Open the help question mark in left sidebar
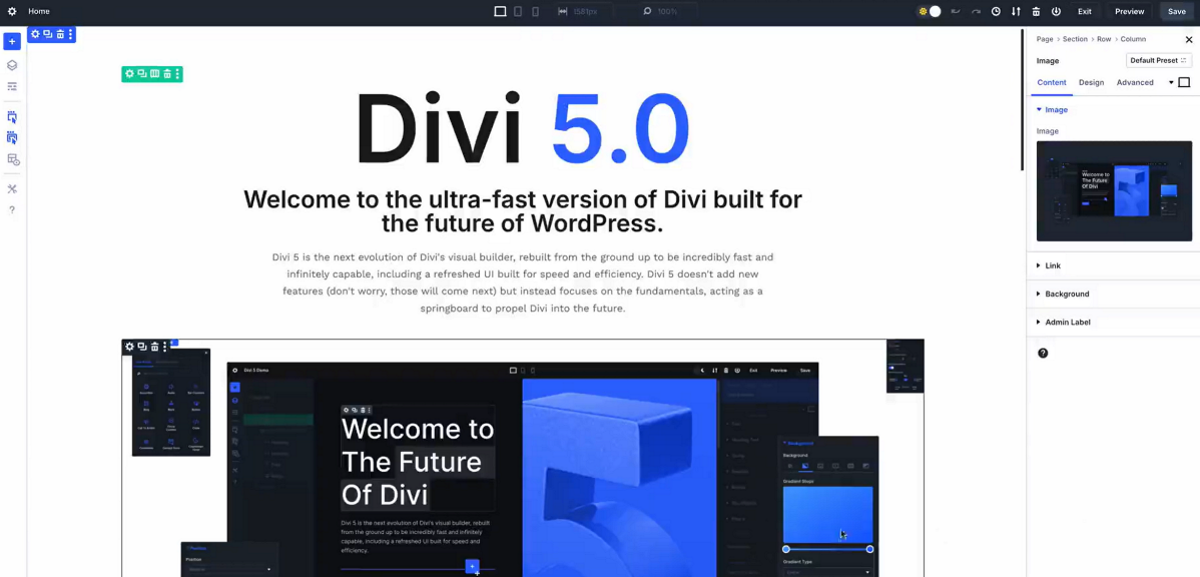1200x577 pixels. (12, 210)
